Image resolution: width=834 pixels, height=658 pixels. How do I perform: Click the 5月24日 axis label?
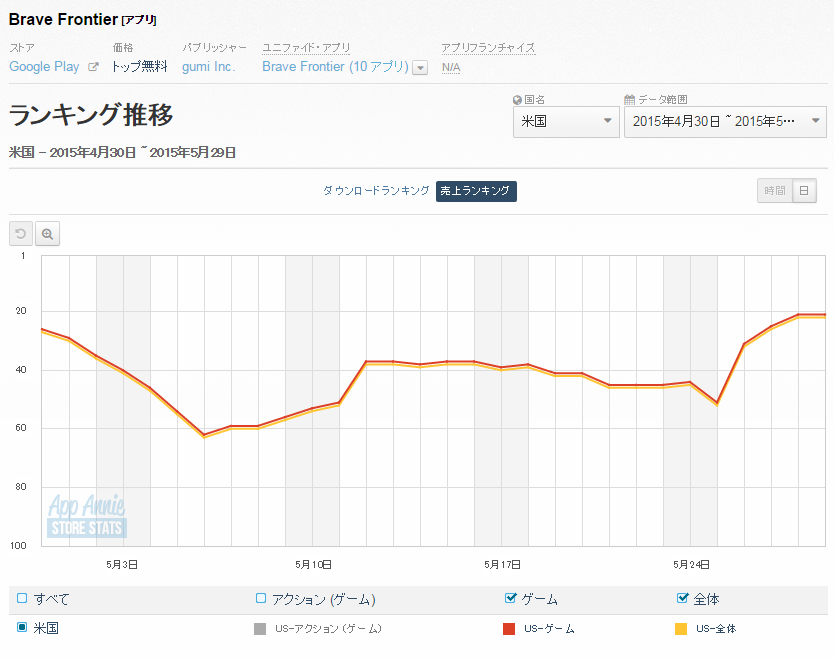691,564
